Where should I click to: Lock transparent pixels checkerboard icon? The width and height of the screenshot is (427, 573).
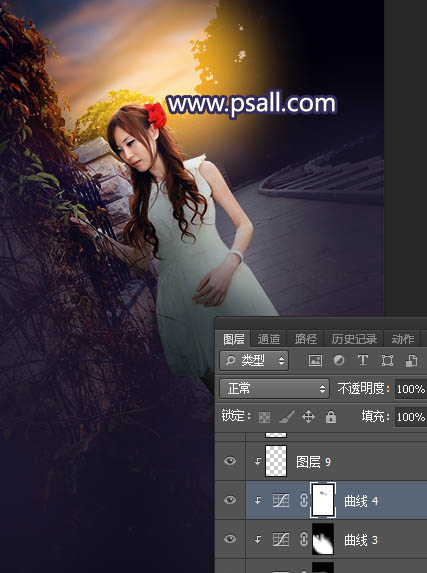pyautogui.click(x=264, y=417)
